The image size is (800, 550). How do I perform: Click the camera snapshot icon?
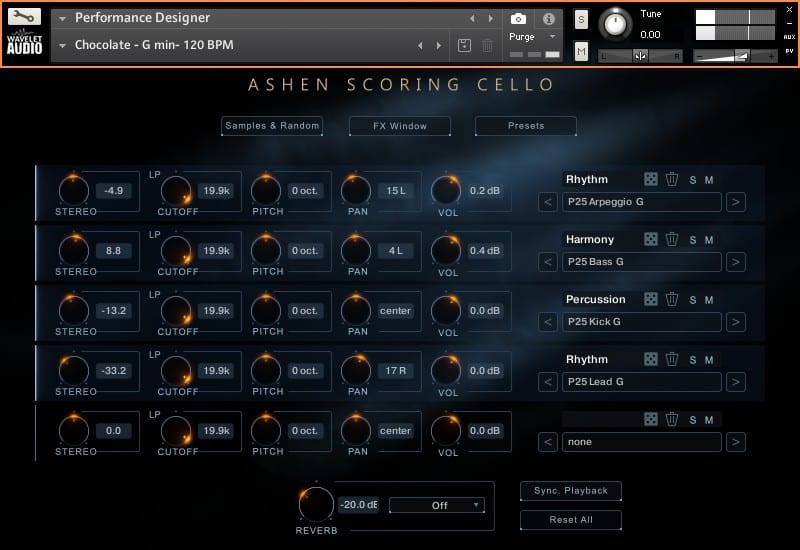[x=518, y=19]
